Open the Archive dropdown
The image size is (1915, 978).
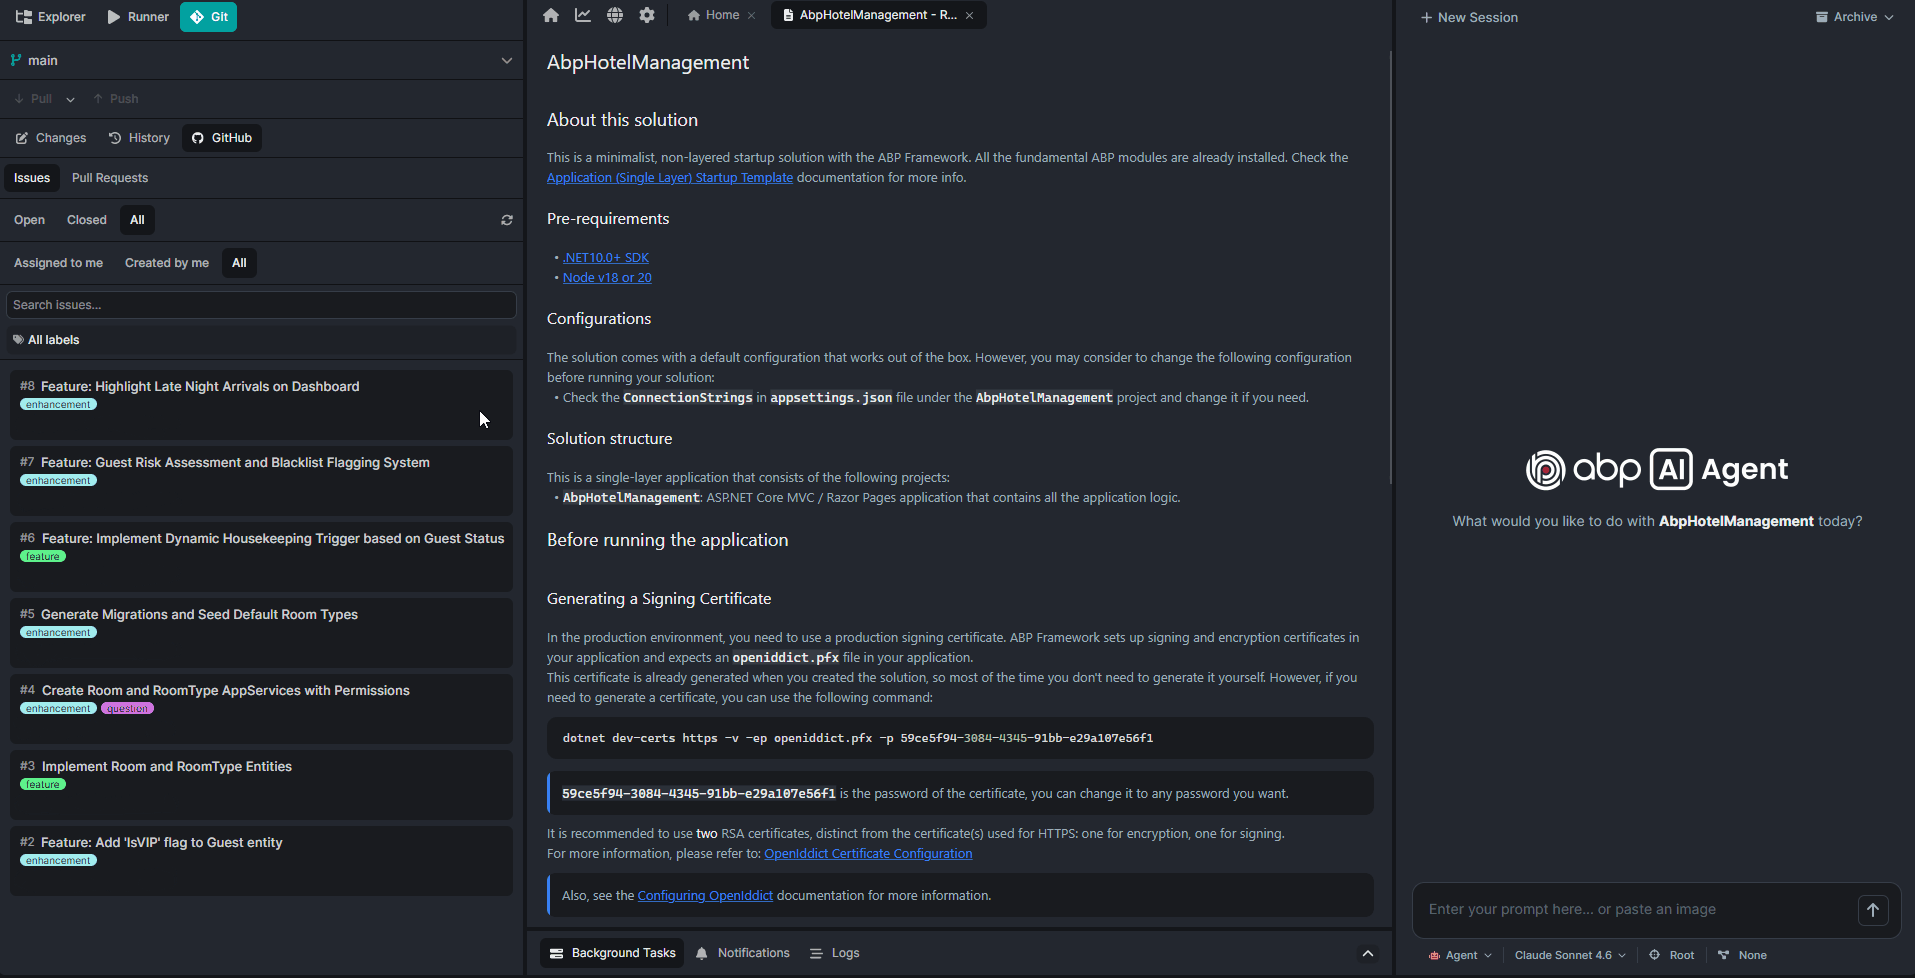1854,17
